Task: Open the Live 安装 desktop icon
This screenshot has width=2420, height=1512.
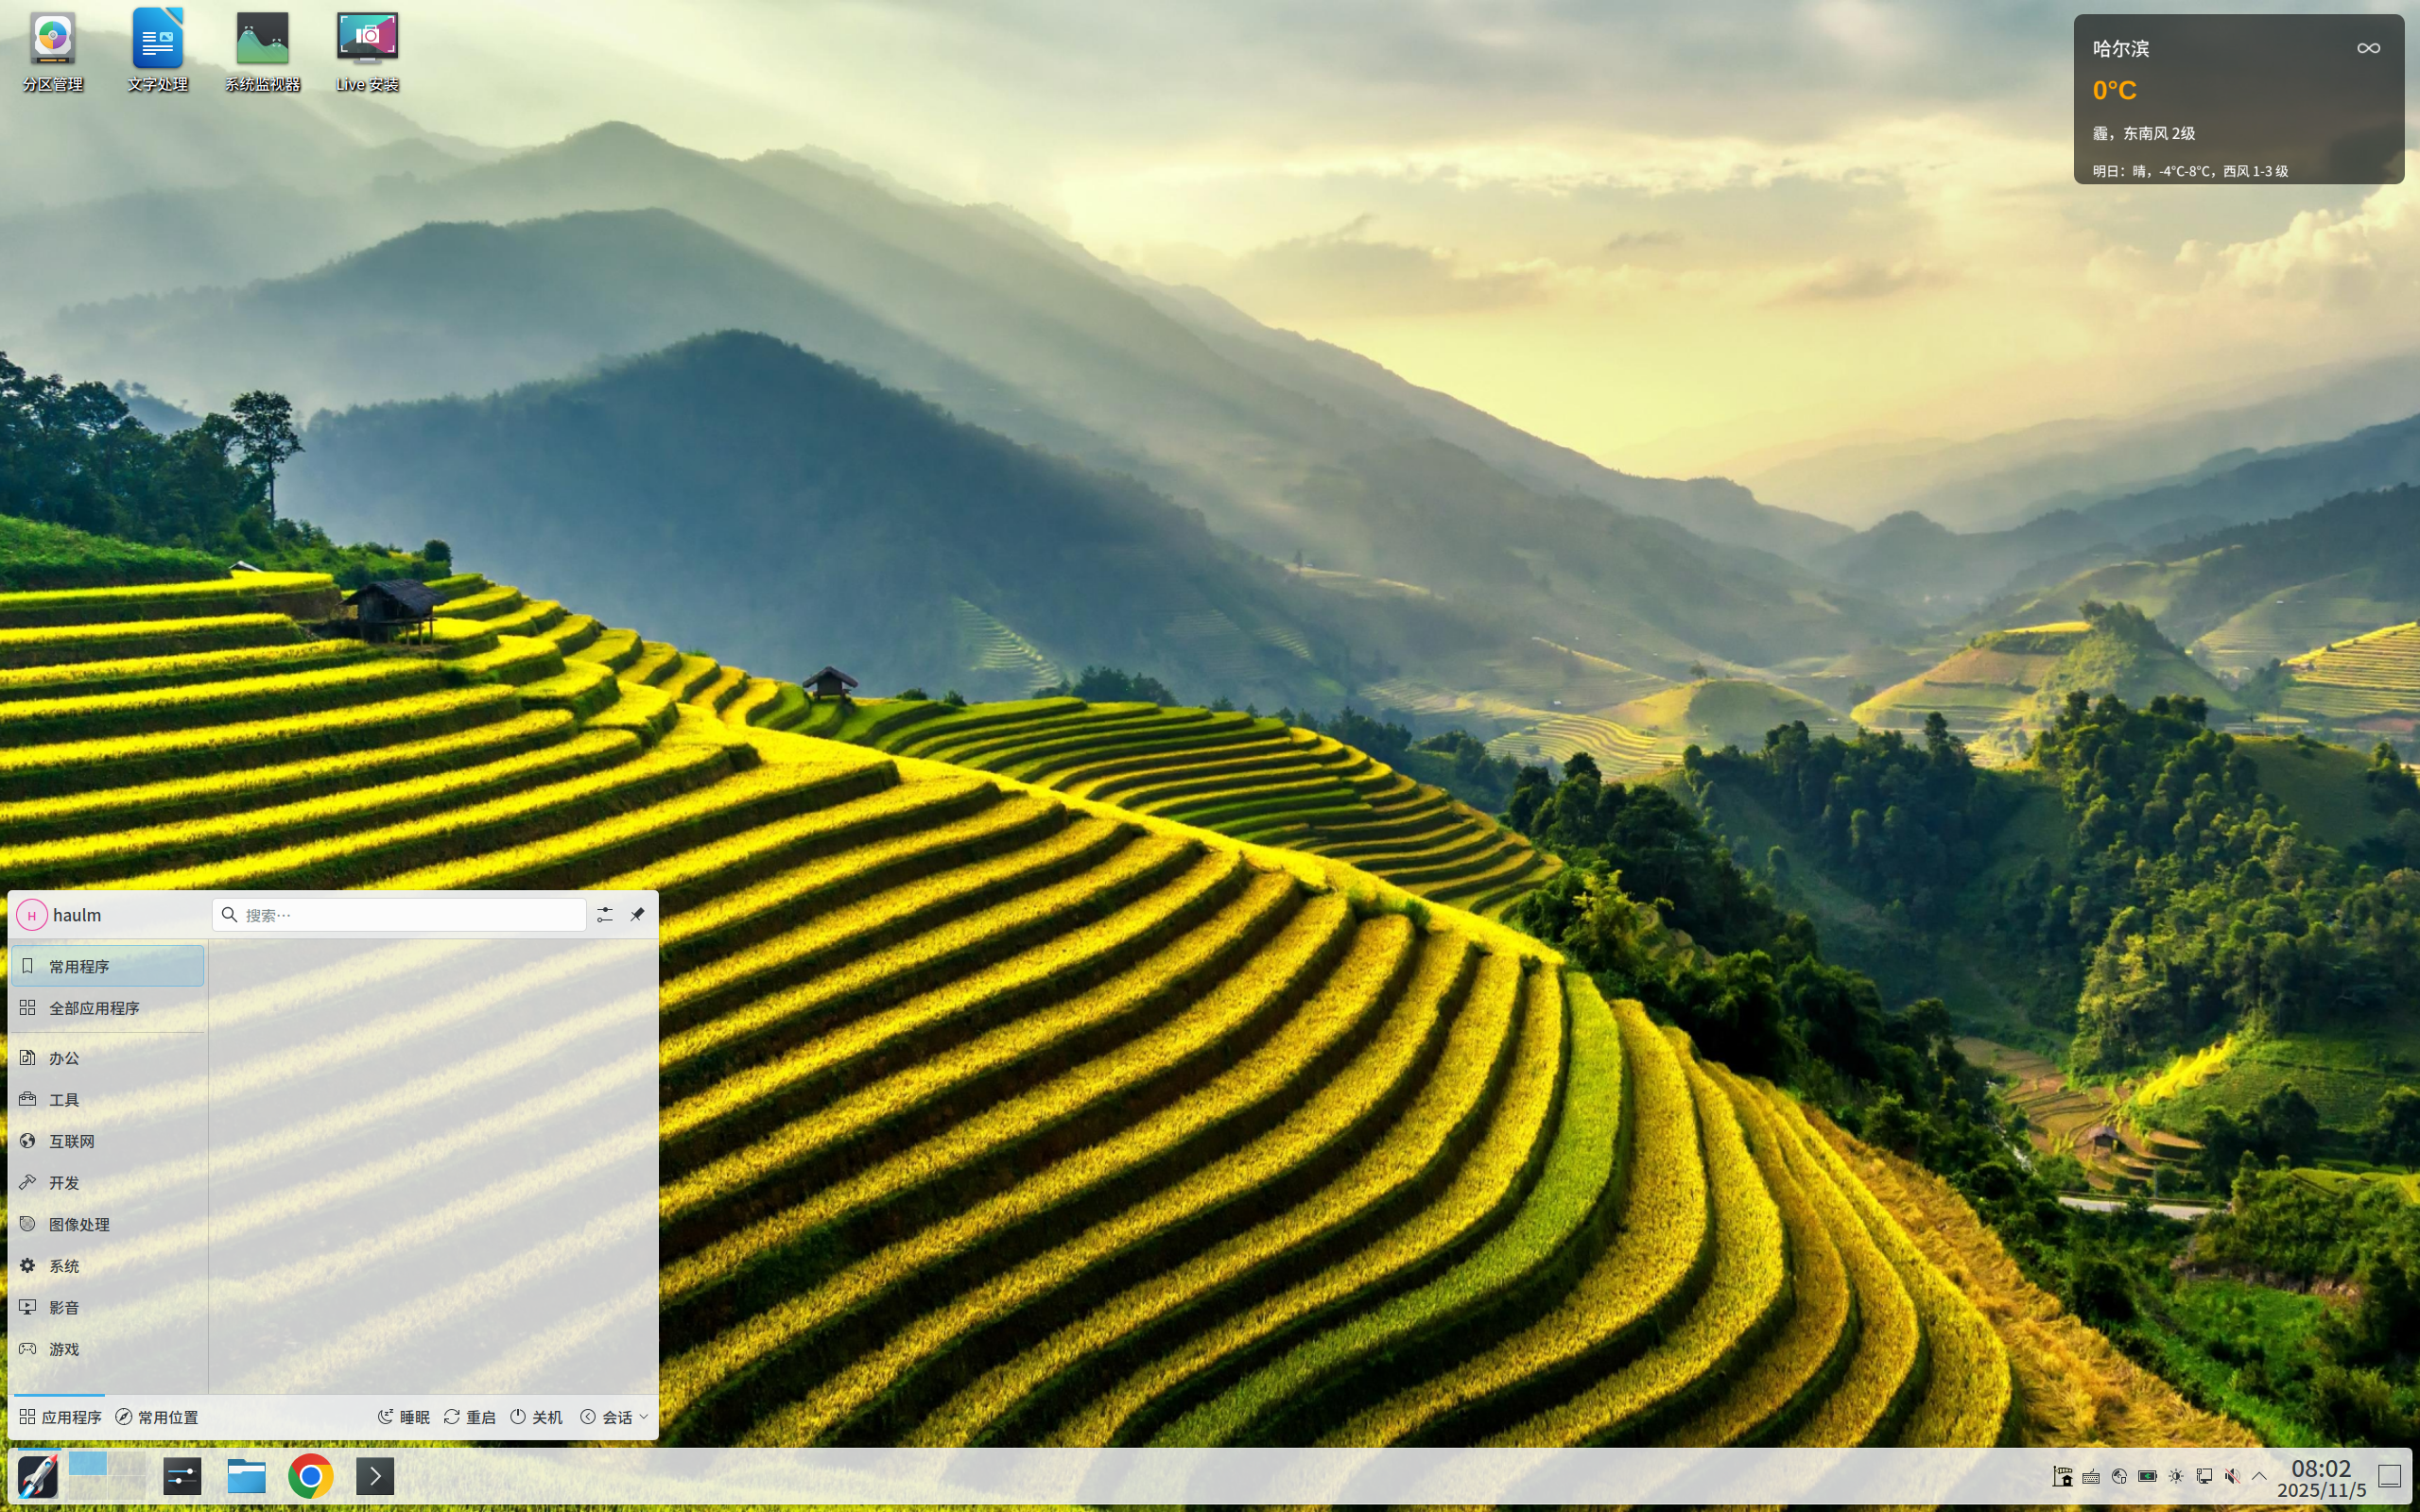Action: [x=367, y=52]
